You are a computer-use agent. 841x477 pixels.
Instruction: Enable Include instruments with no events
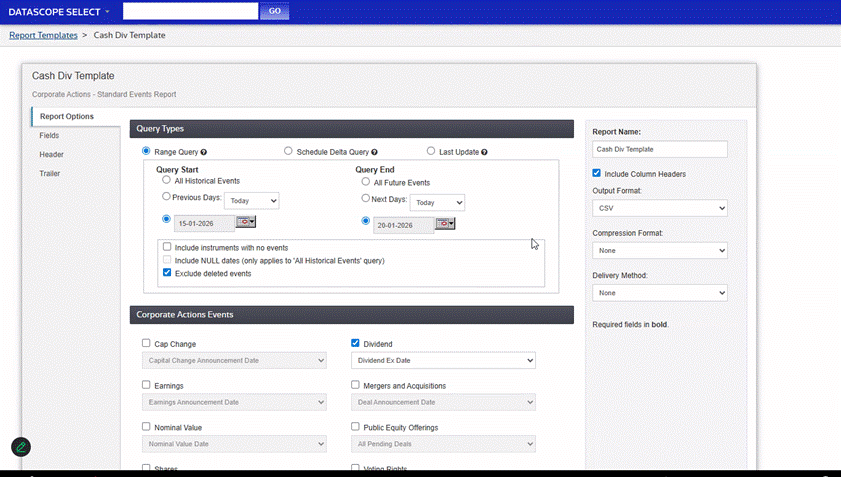(x=167, y=247)
